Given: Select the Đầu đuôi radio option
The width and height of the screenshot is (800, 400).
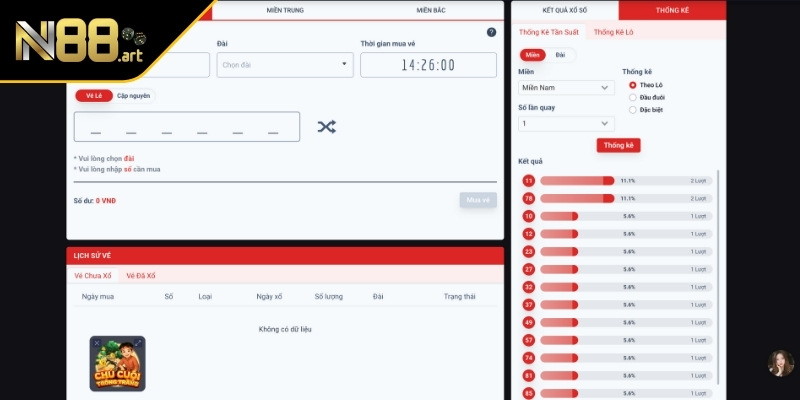Looking at the screenshot, I should click(633, 97).
